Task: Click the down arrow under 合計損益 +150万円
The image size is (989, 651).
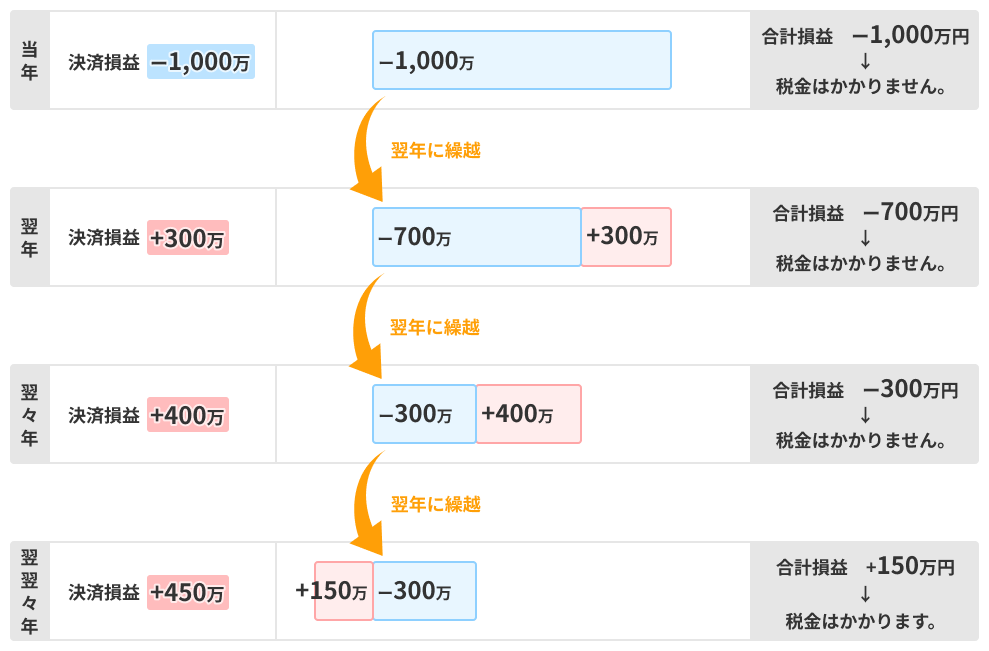Action: (865, 594)
